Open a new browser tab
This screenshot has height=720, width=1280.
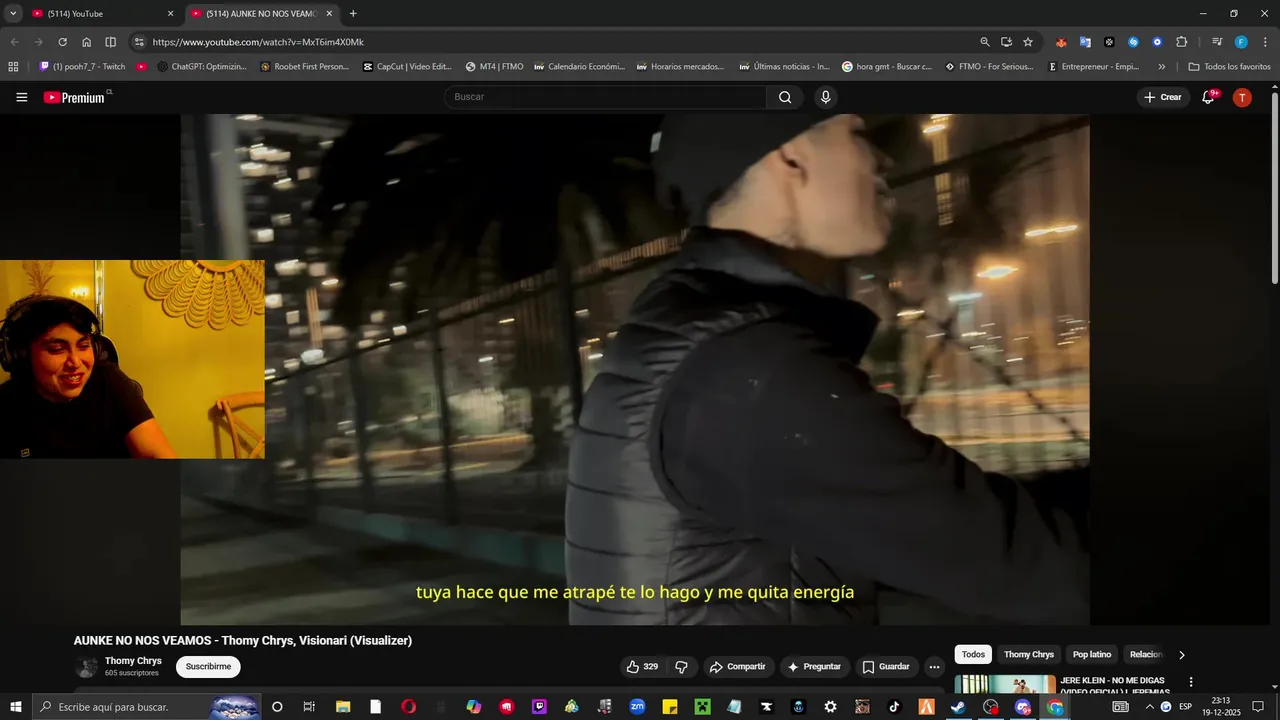tap(353, 14)
